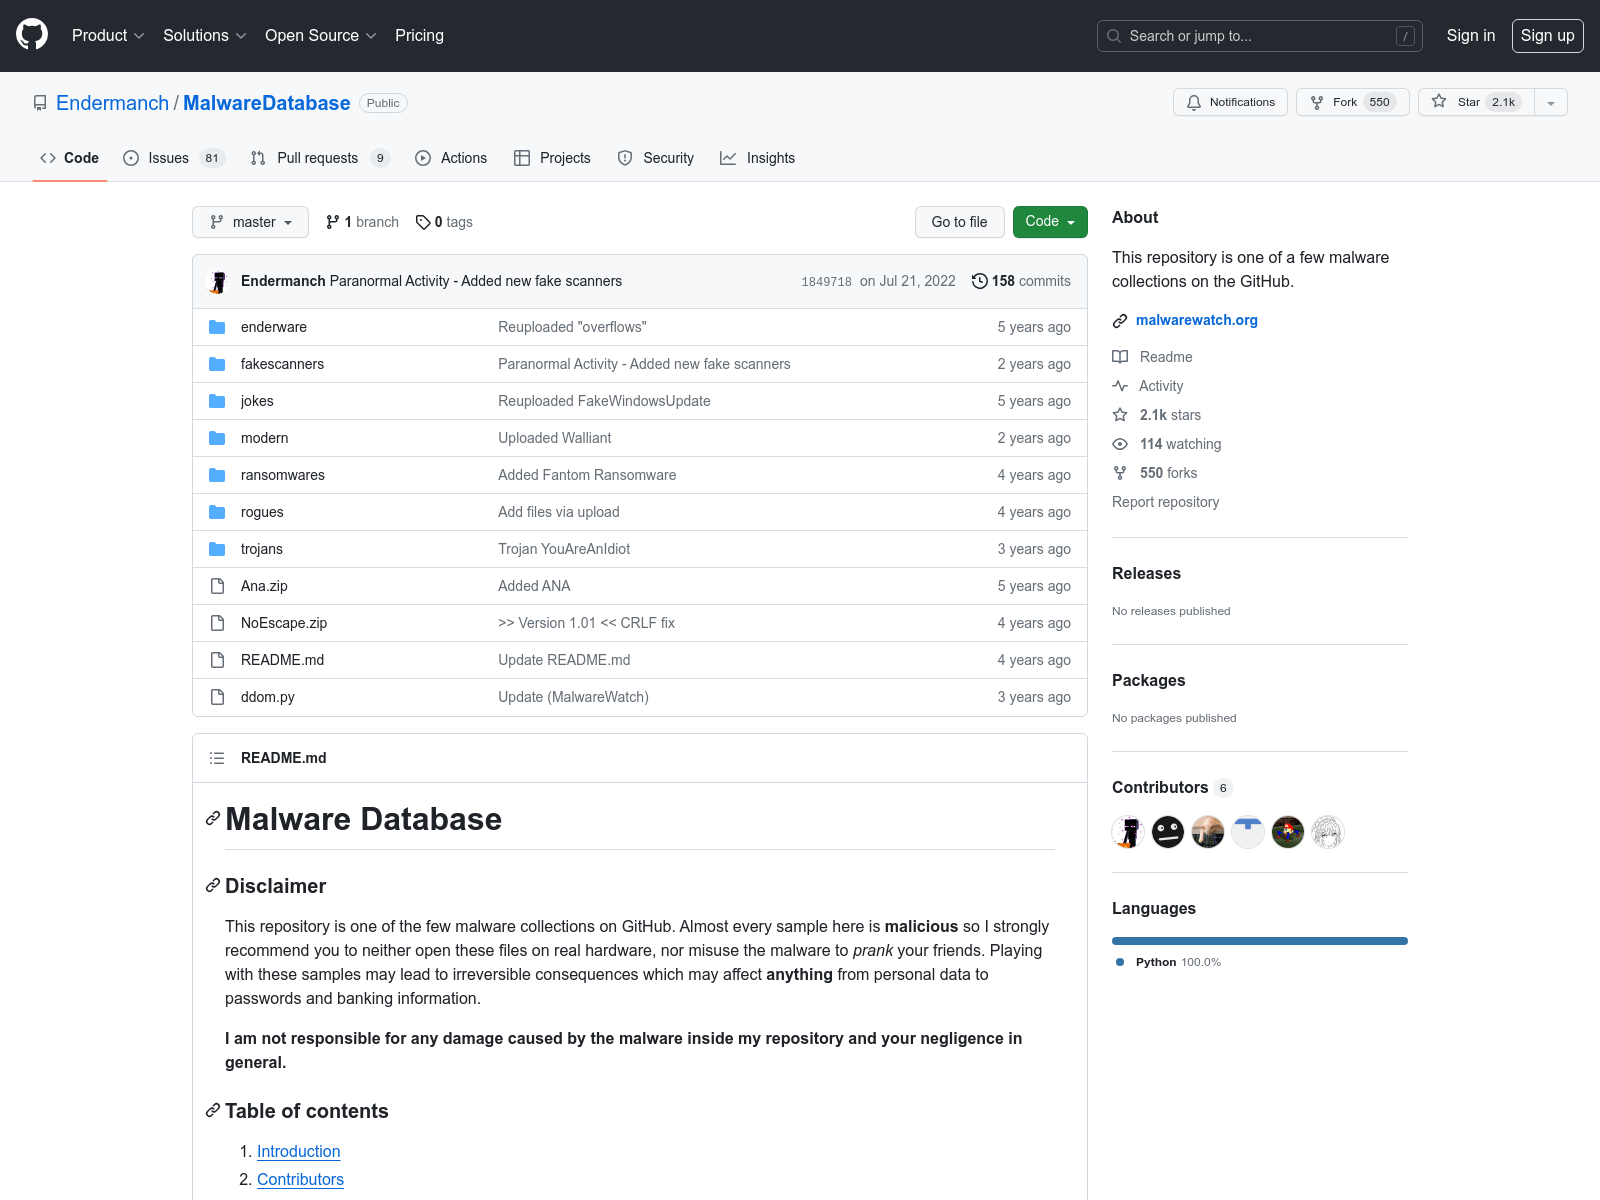Open the 'Trojan YouAreAnIdiot' commit message
This screenshot has height=1200, width=1600.
(564, 549)
